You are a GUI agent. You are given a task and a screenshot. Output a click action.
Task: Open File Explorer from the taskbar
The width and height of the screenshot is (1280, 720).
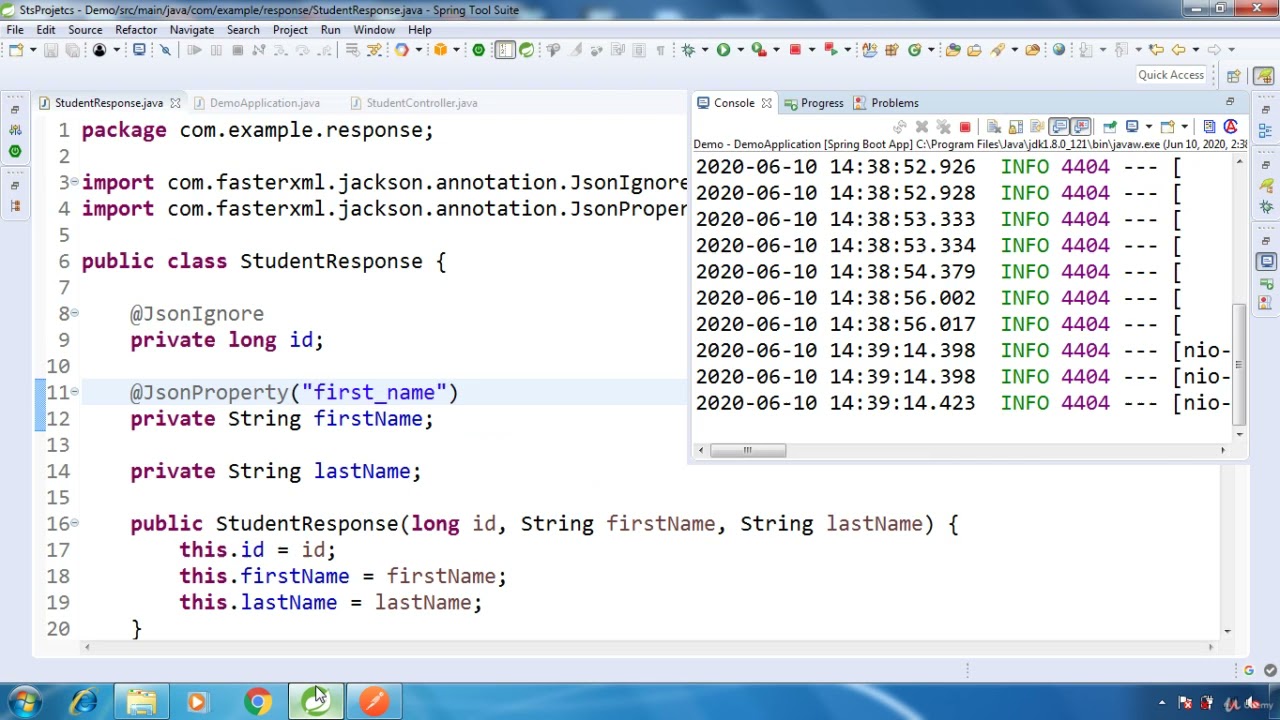tap(141, 702)
